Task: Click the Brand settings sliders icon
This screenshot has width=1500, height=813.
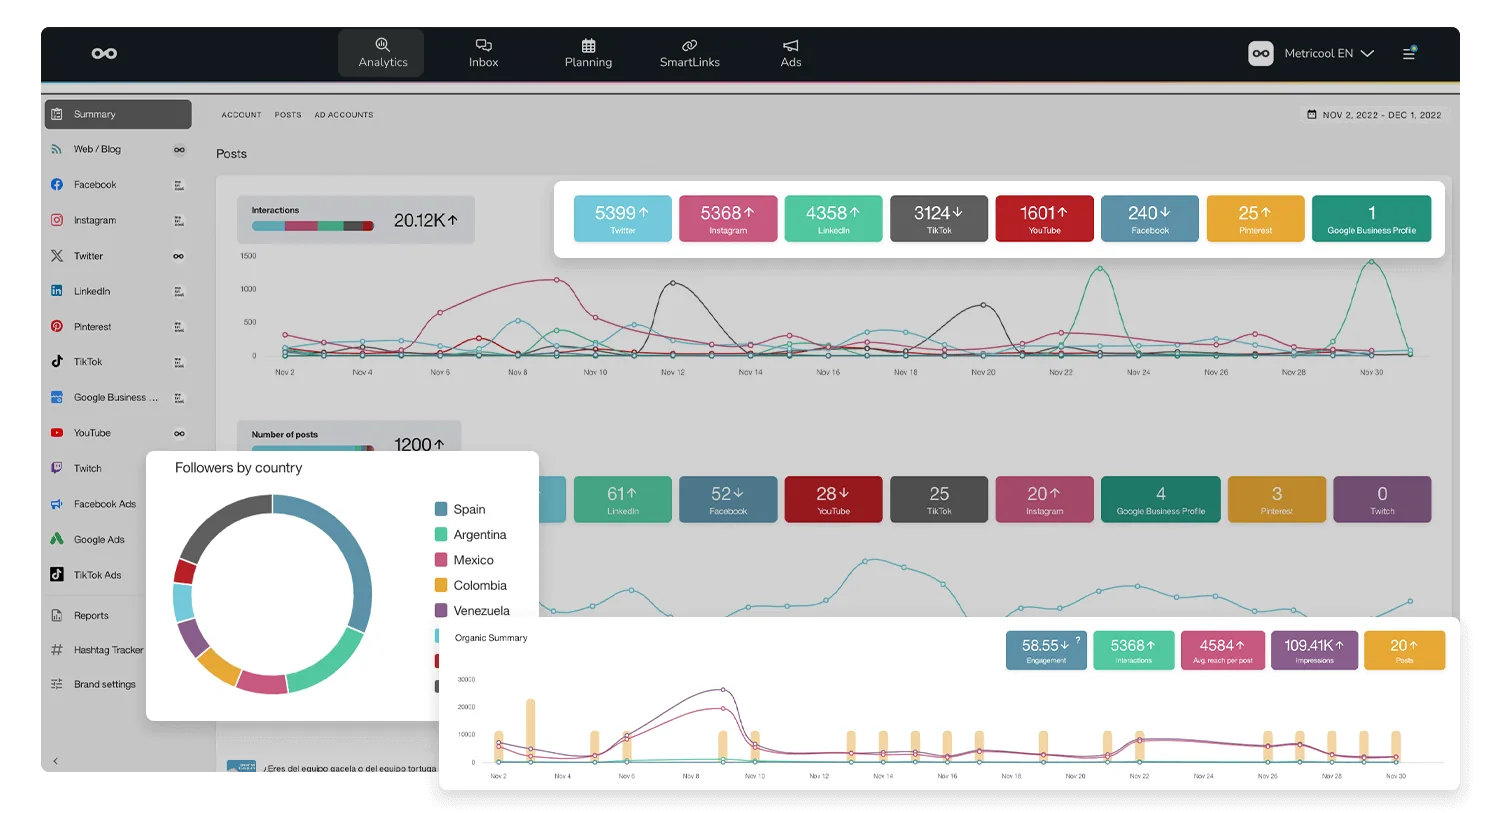Action: [57, 684]
